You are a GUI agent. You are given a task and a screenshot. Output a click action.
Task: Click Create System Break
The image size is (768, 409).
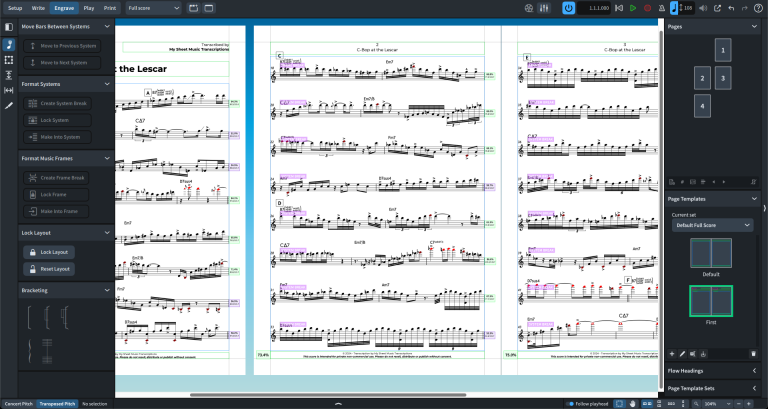point(57,103)
